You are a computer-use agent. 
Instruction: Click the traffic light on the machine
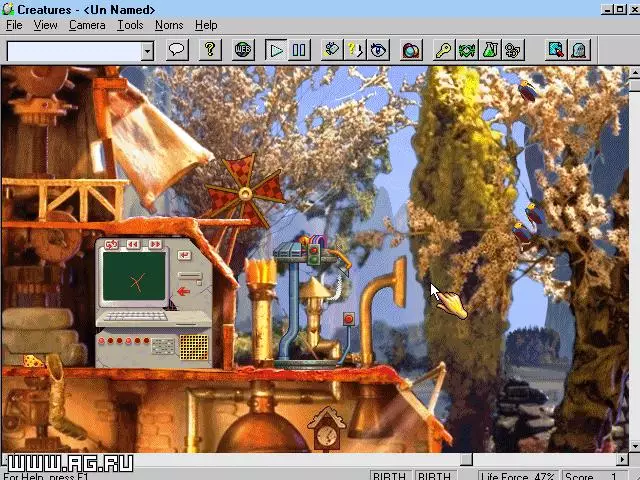click(314, 254)
